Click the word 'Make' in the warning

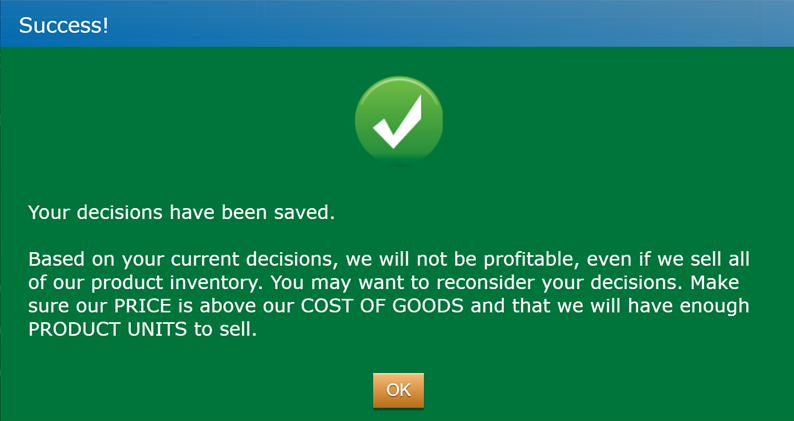[714, 283]
